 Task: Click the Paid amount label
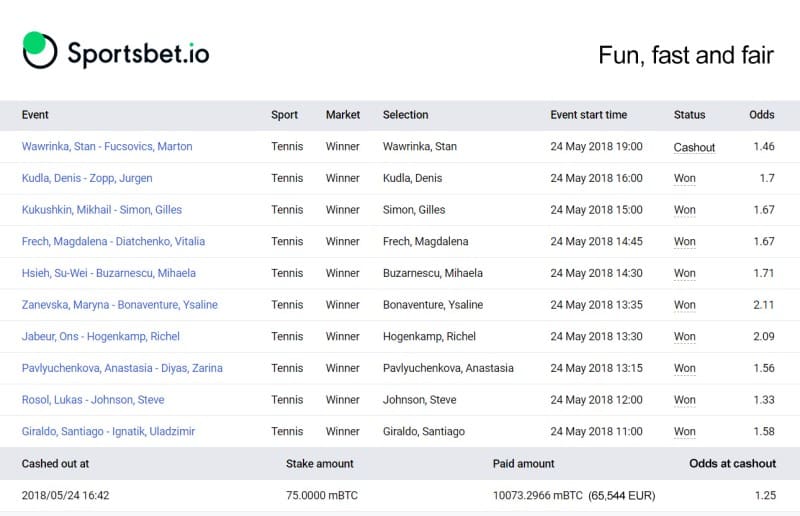click(x=523, y=464)
